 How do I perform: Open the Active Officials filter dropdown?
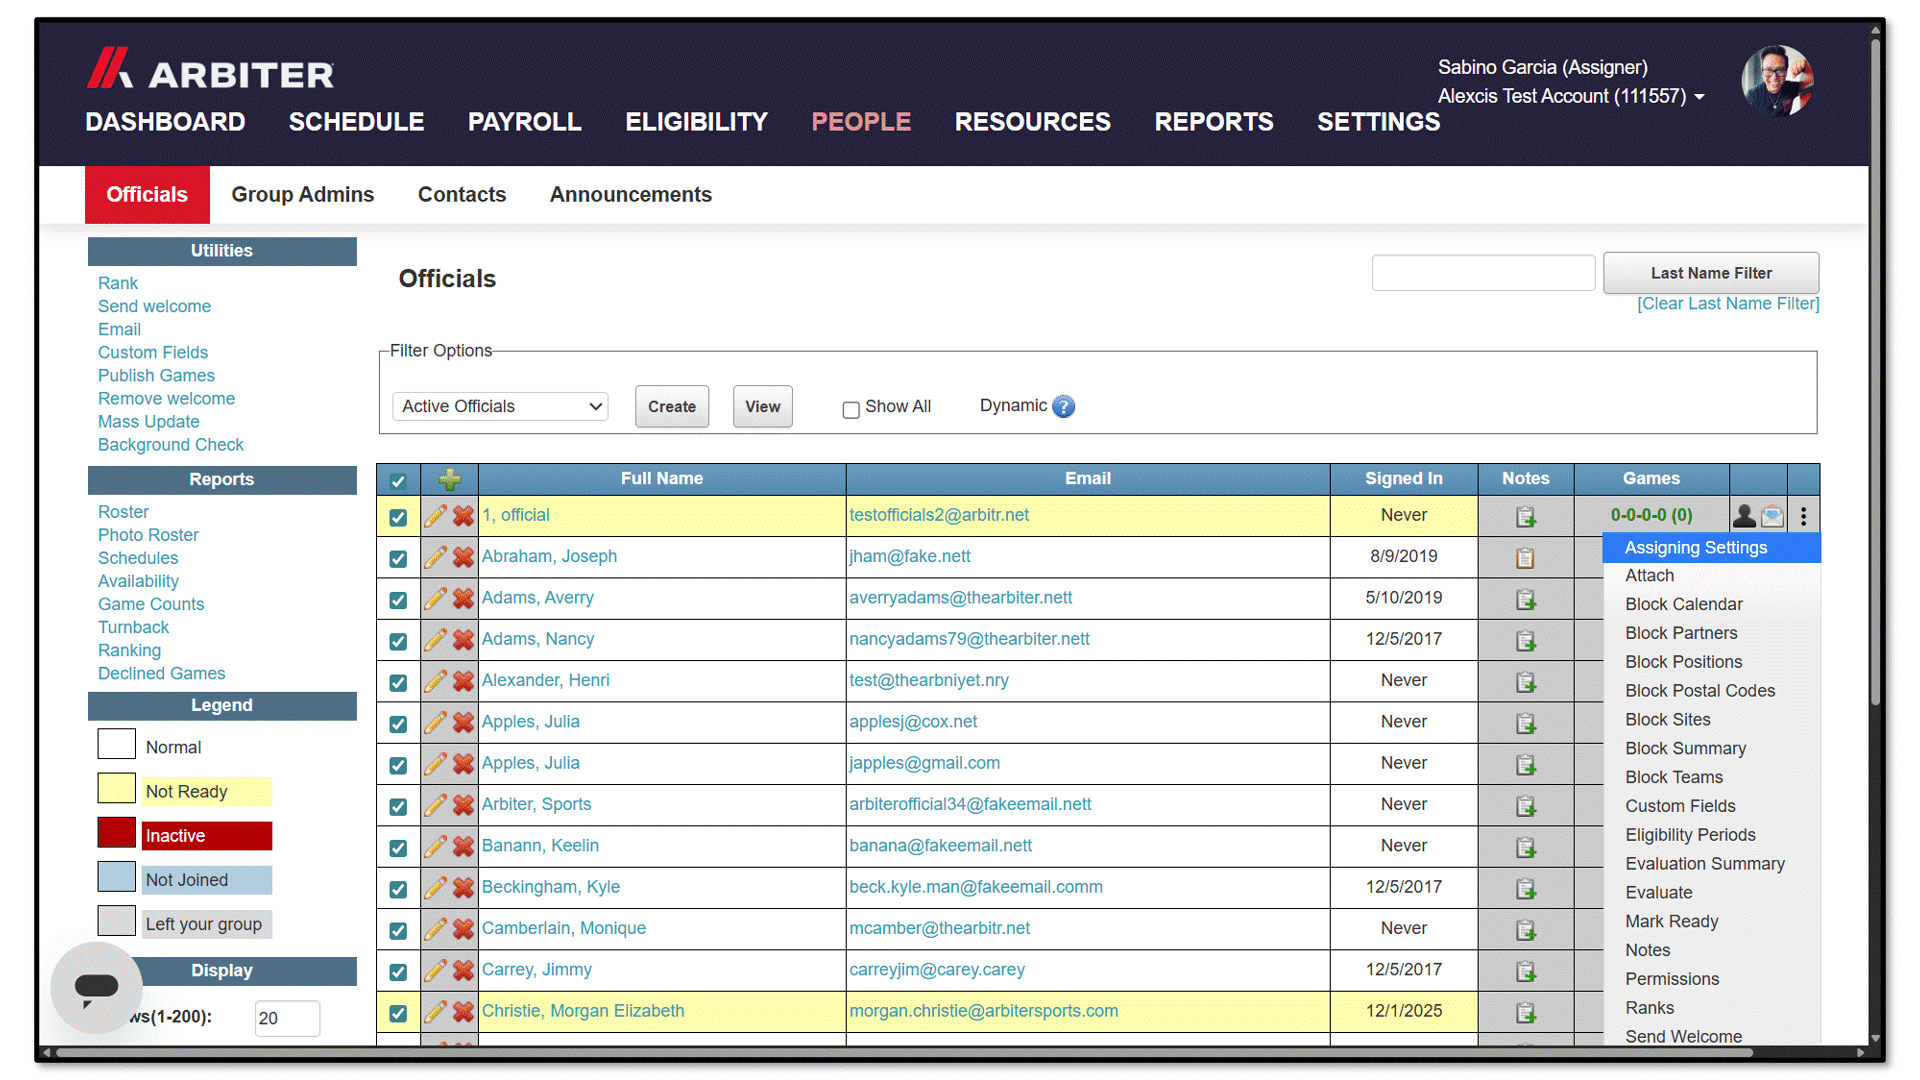pyautogui.click(x=500, y=406)
